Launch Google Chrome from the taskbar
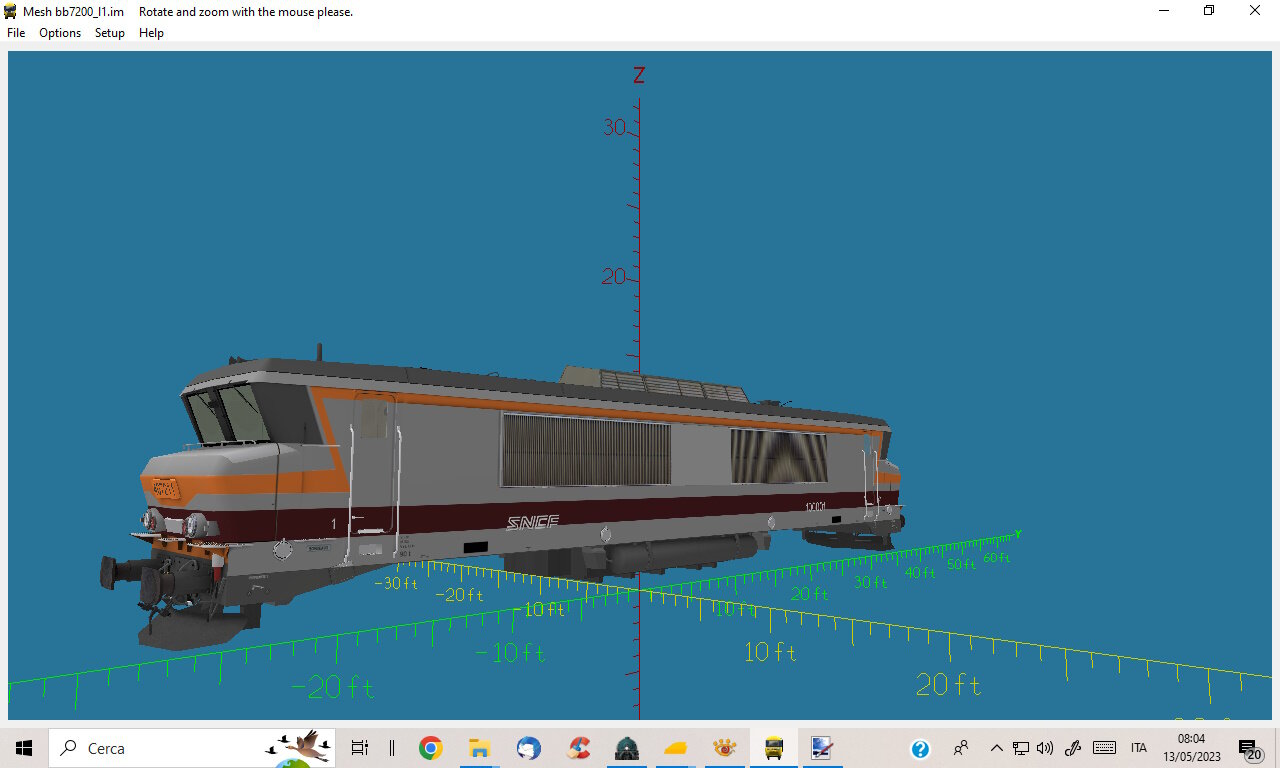 [x=431, y=748]
